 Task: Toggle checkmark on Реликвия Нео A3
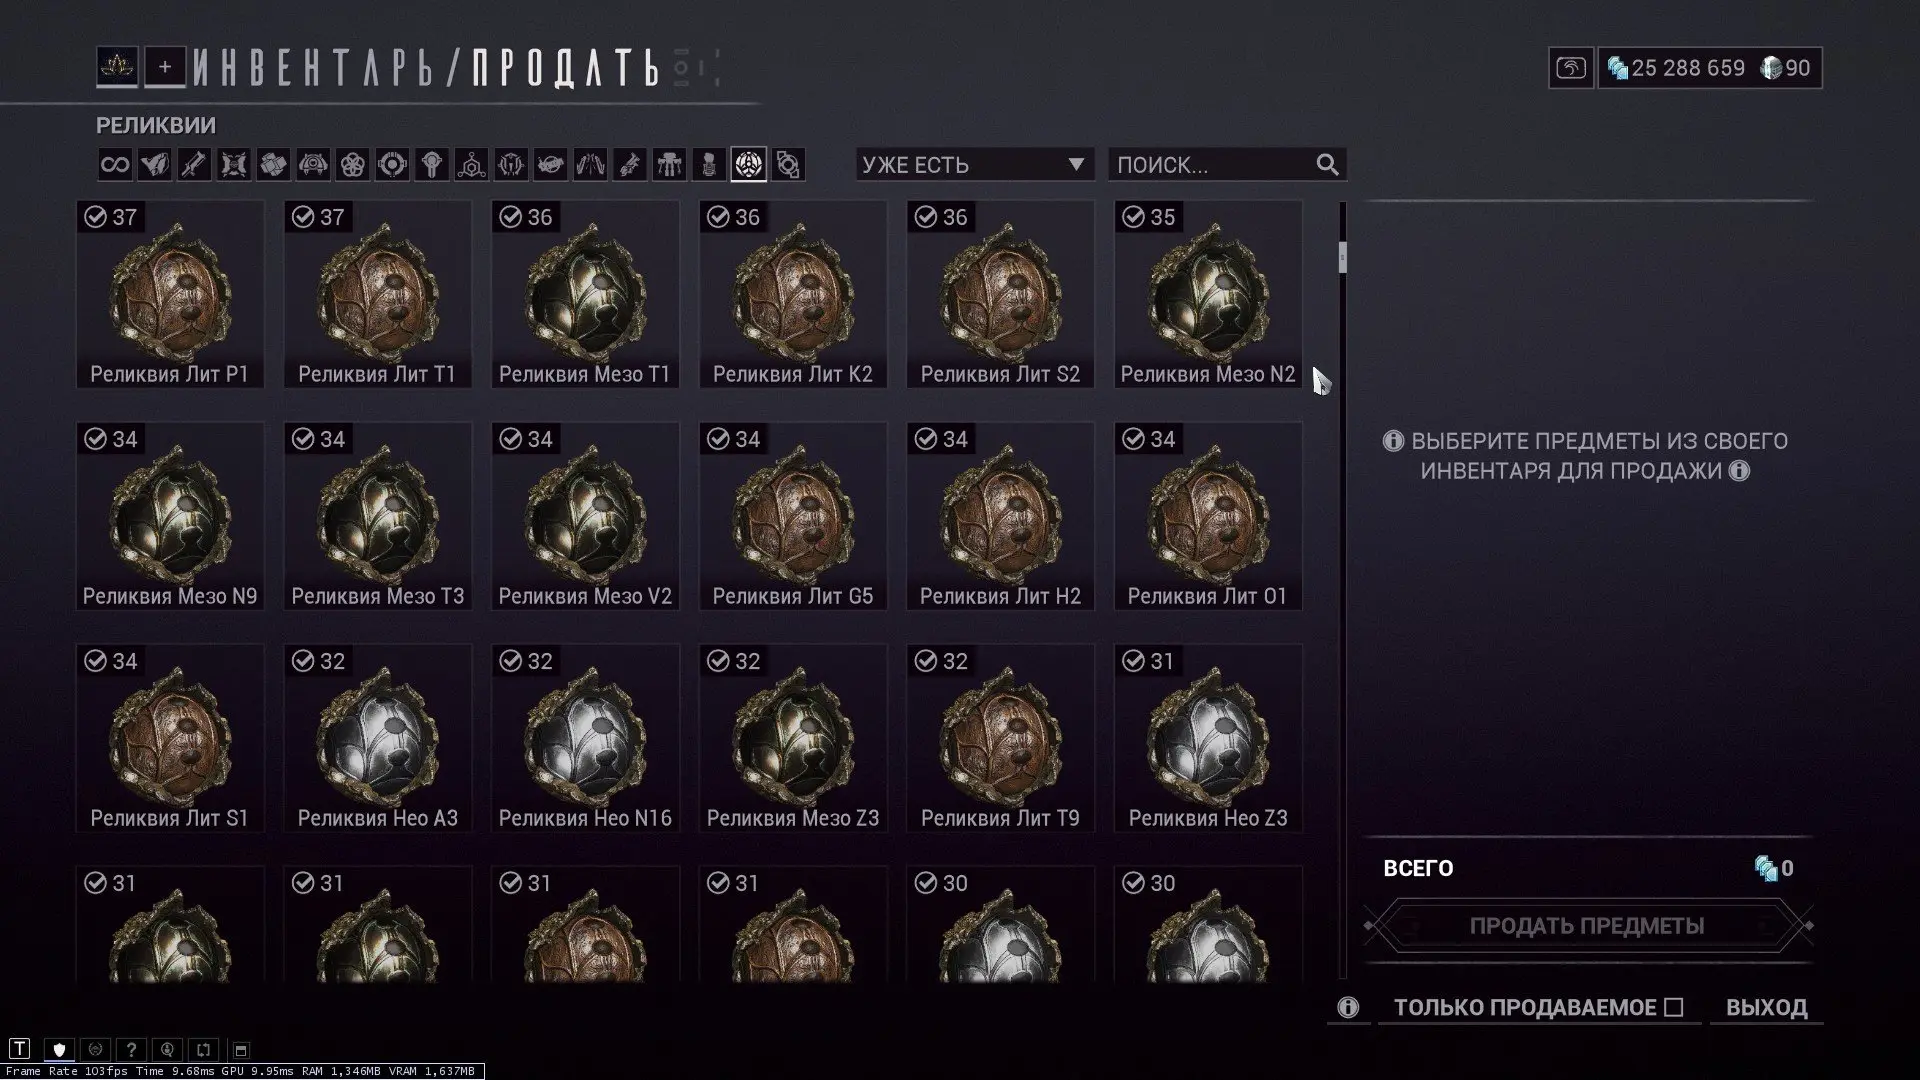[303, 661]
